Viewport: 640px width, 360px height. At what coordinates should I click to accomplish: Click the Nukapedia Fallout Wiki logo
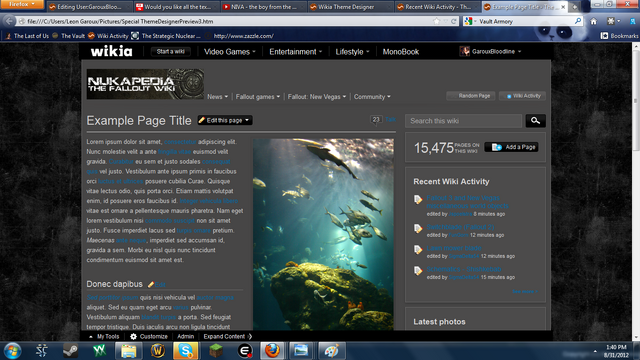click(145, 84)
